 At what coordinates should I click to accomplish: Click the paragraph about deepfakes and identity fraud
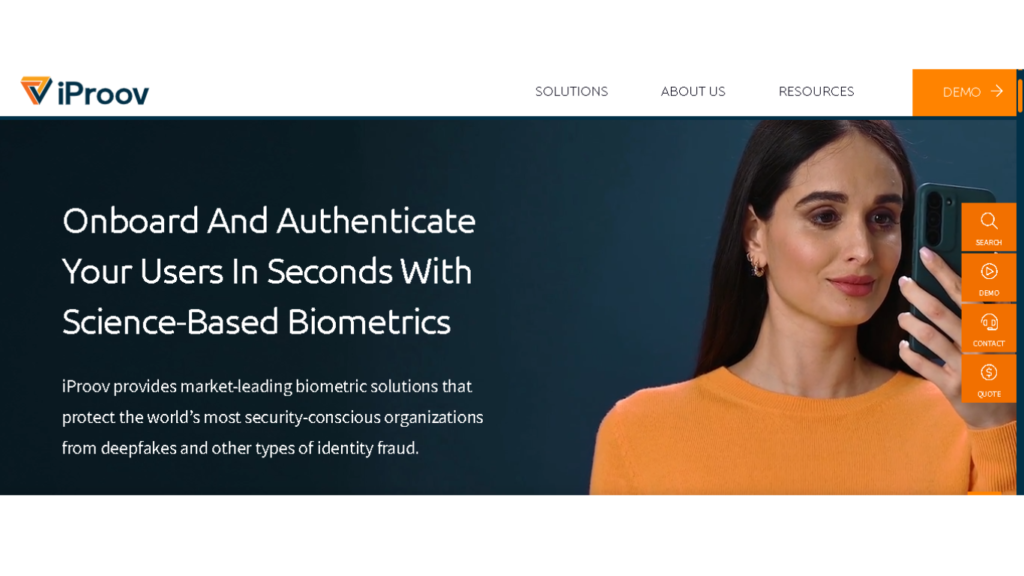pos(272,417)
